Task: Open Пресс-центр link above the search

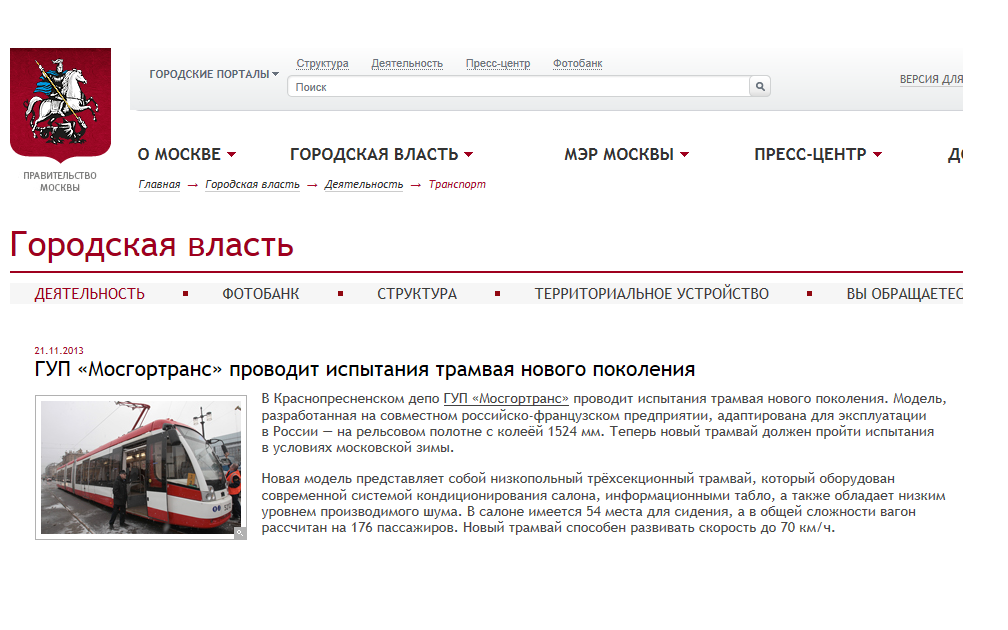Action: pyautogui.click(x=498, y=64)
